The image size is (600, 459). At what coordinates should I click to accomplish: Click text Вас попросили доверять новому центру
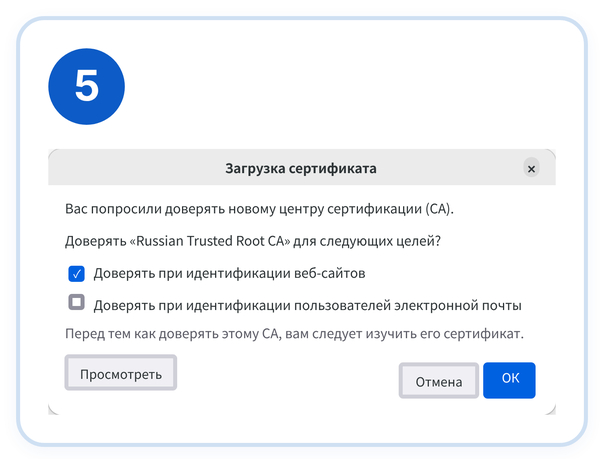pos(194,209)
